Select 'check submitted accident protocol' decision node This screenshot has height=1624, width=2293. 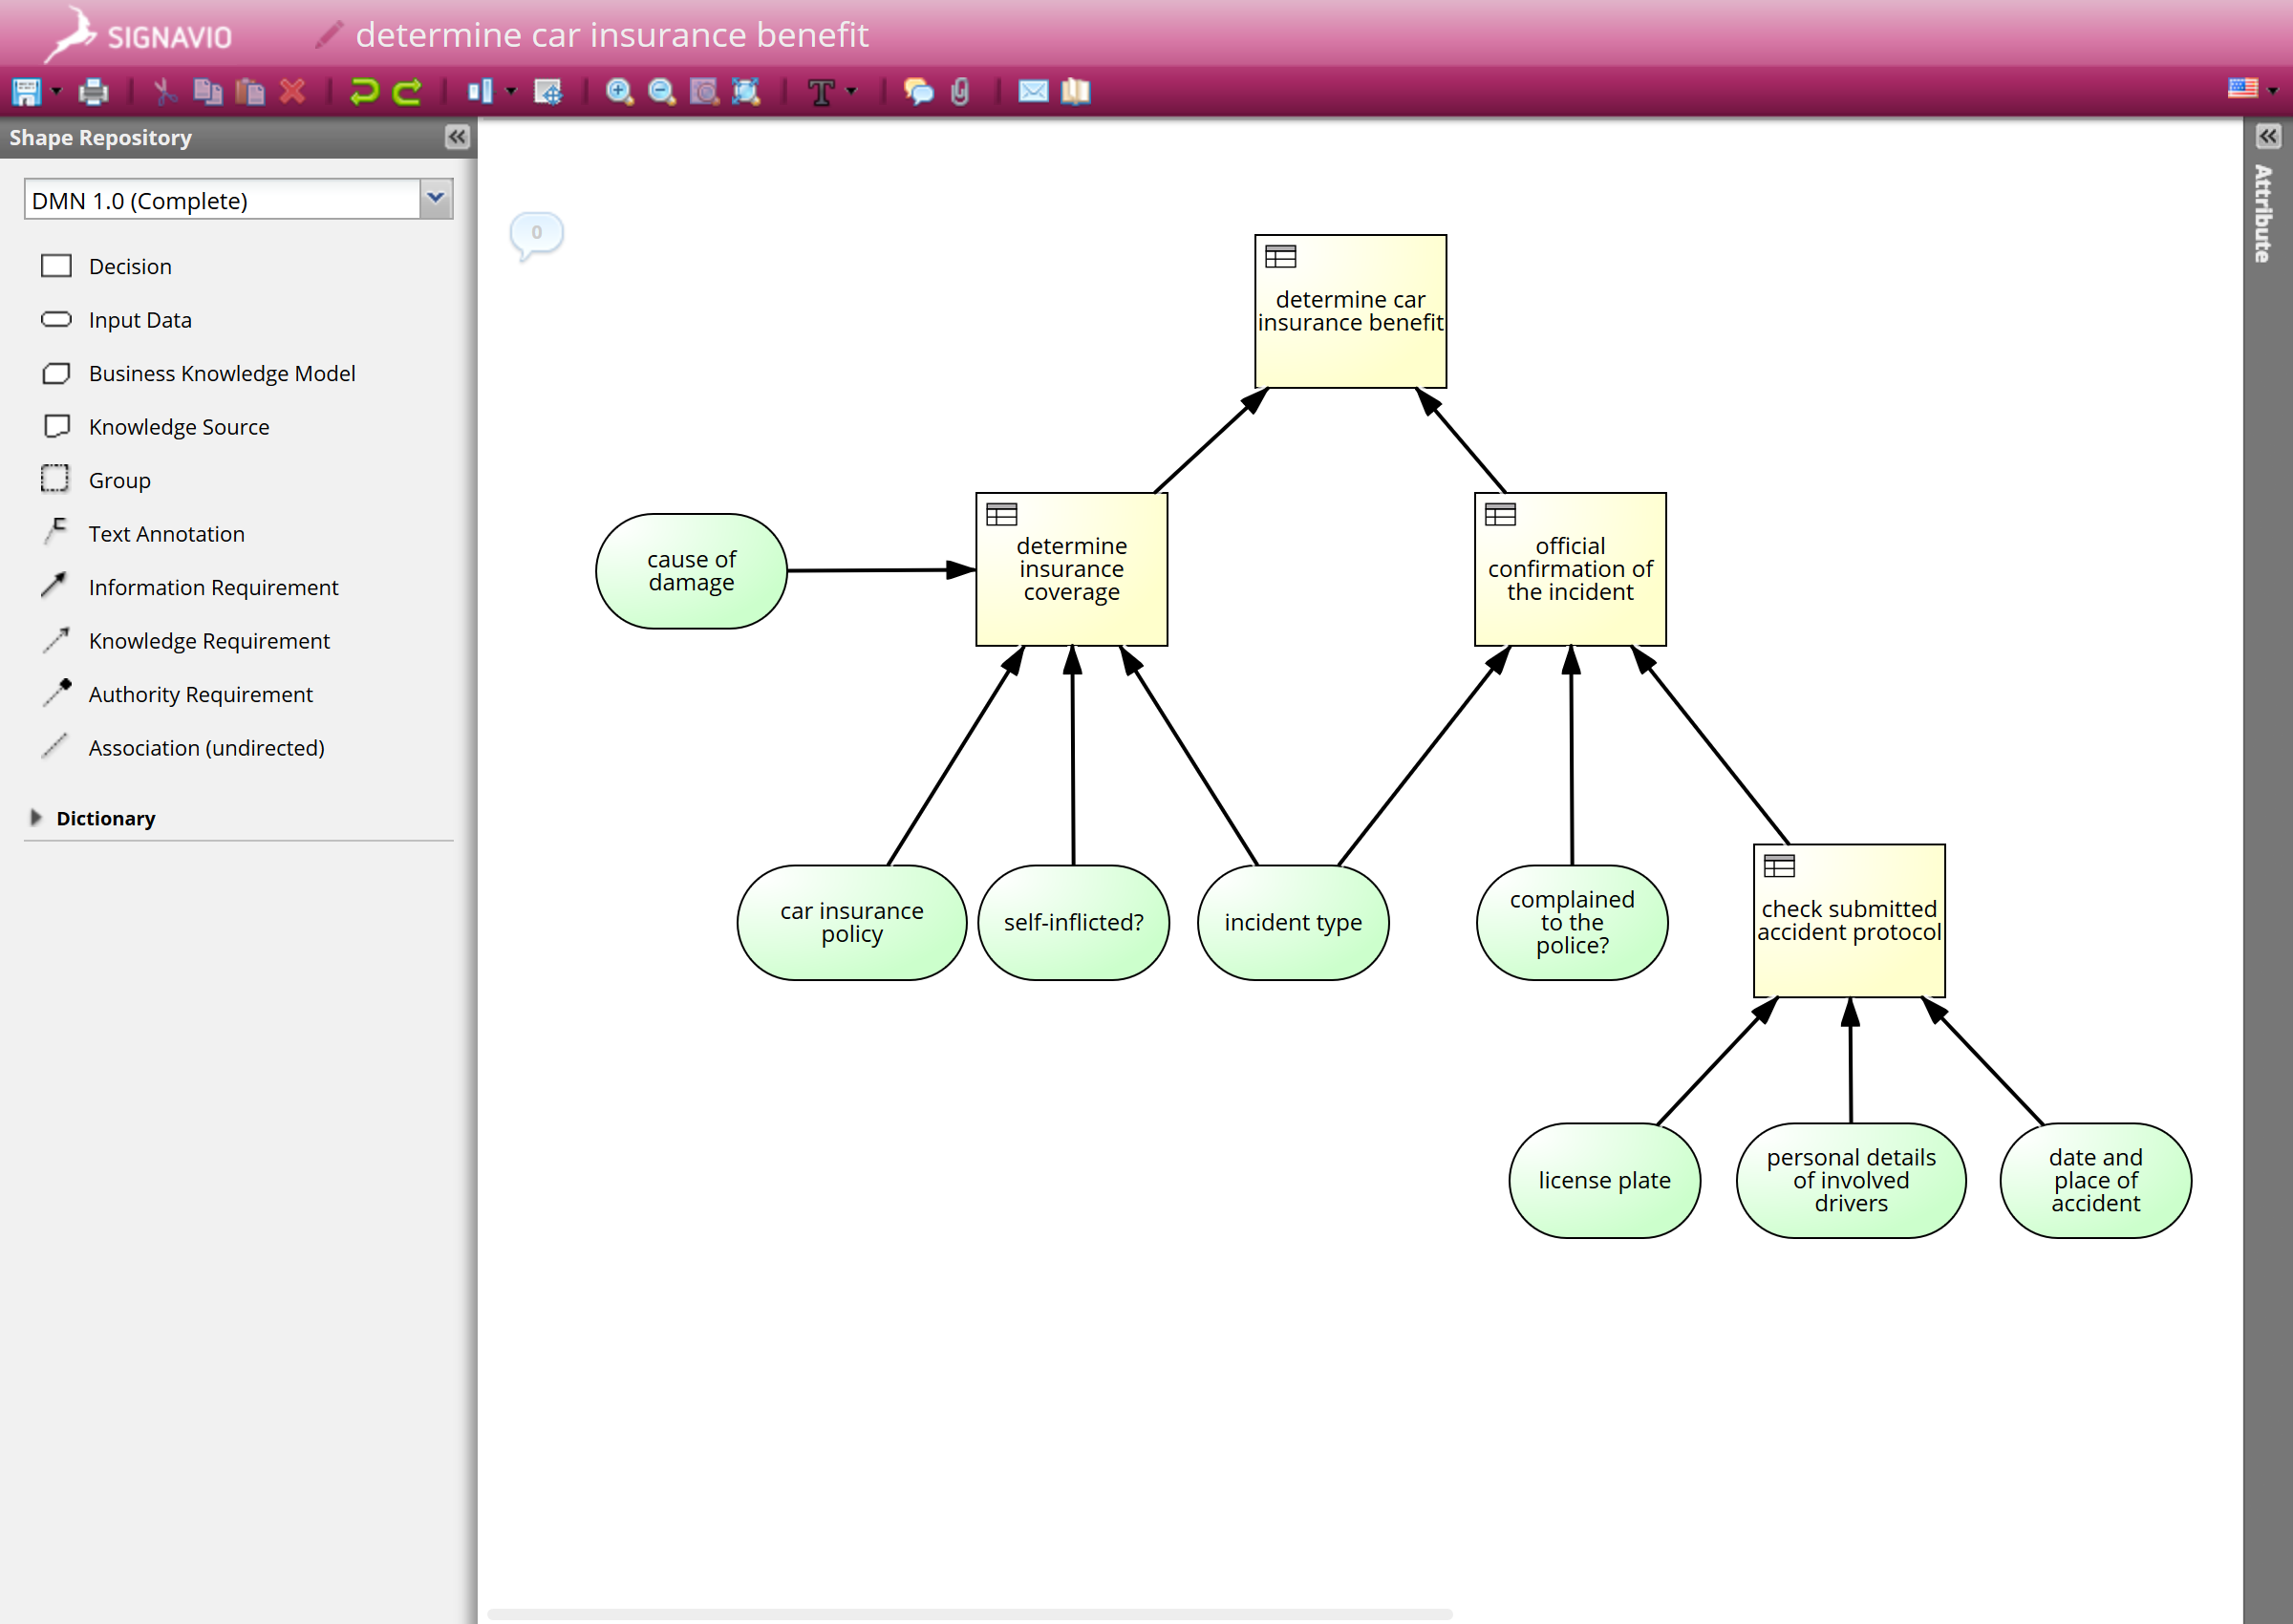click(x=1849, y=921)
